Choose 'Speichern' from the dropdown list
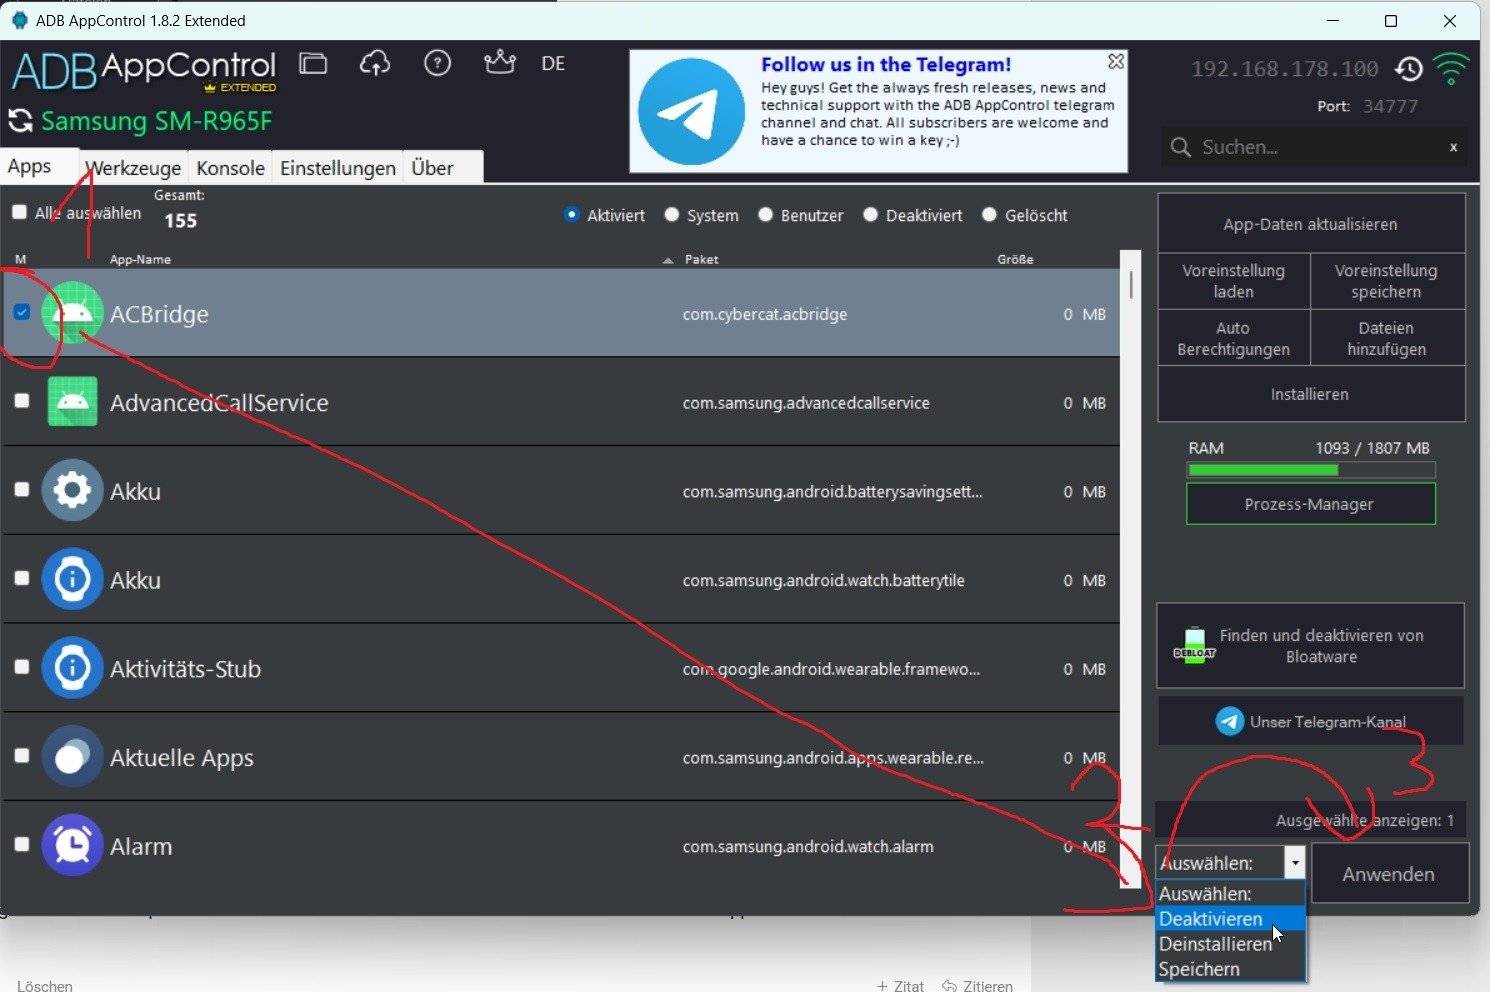The width and height of the screenshot is (1490, 992). (x=1199, y=969)
